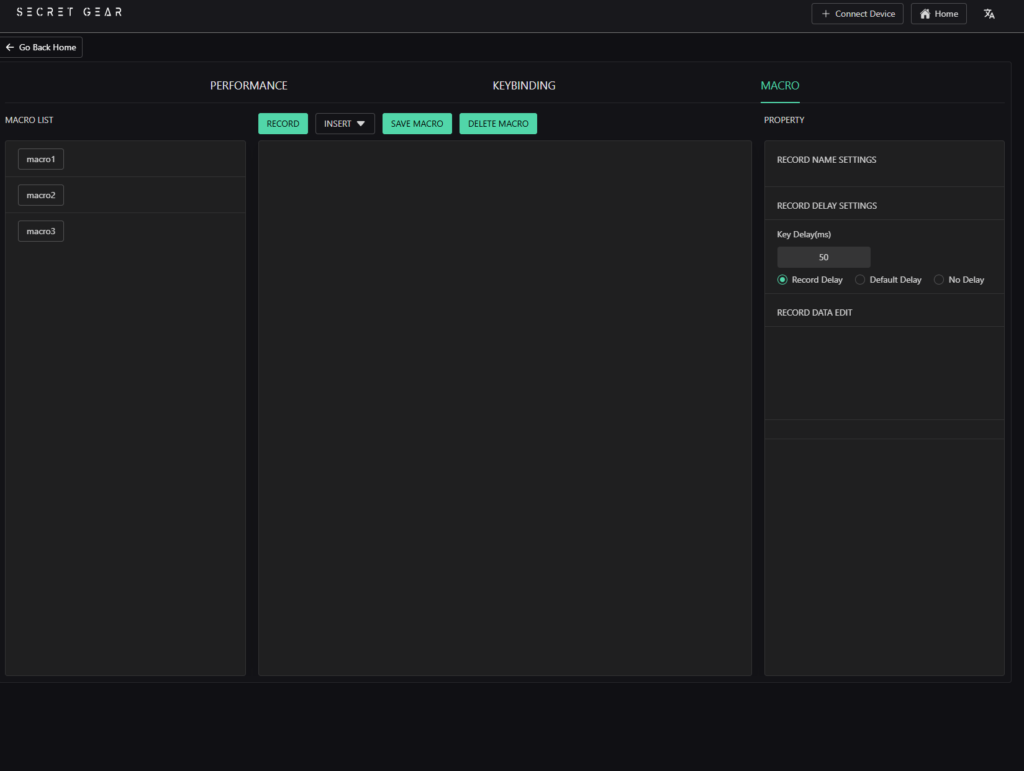Pick macro3 in the macro list
Image resolution: width=1024 pixels, height=771 pixels.
click(41, 231)
